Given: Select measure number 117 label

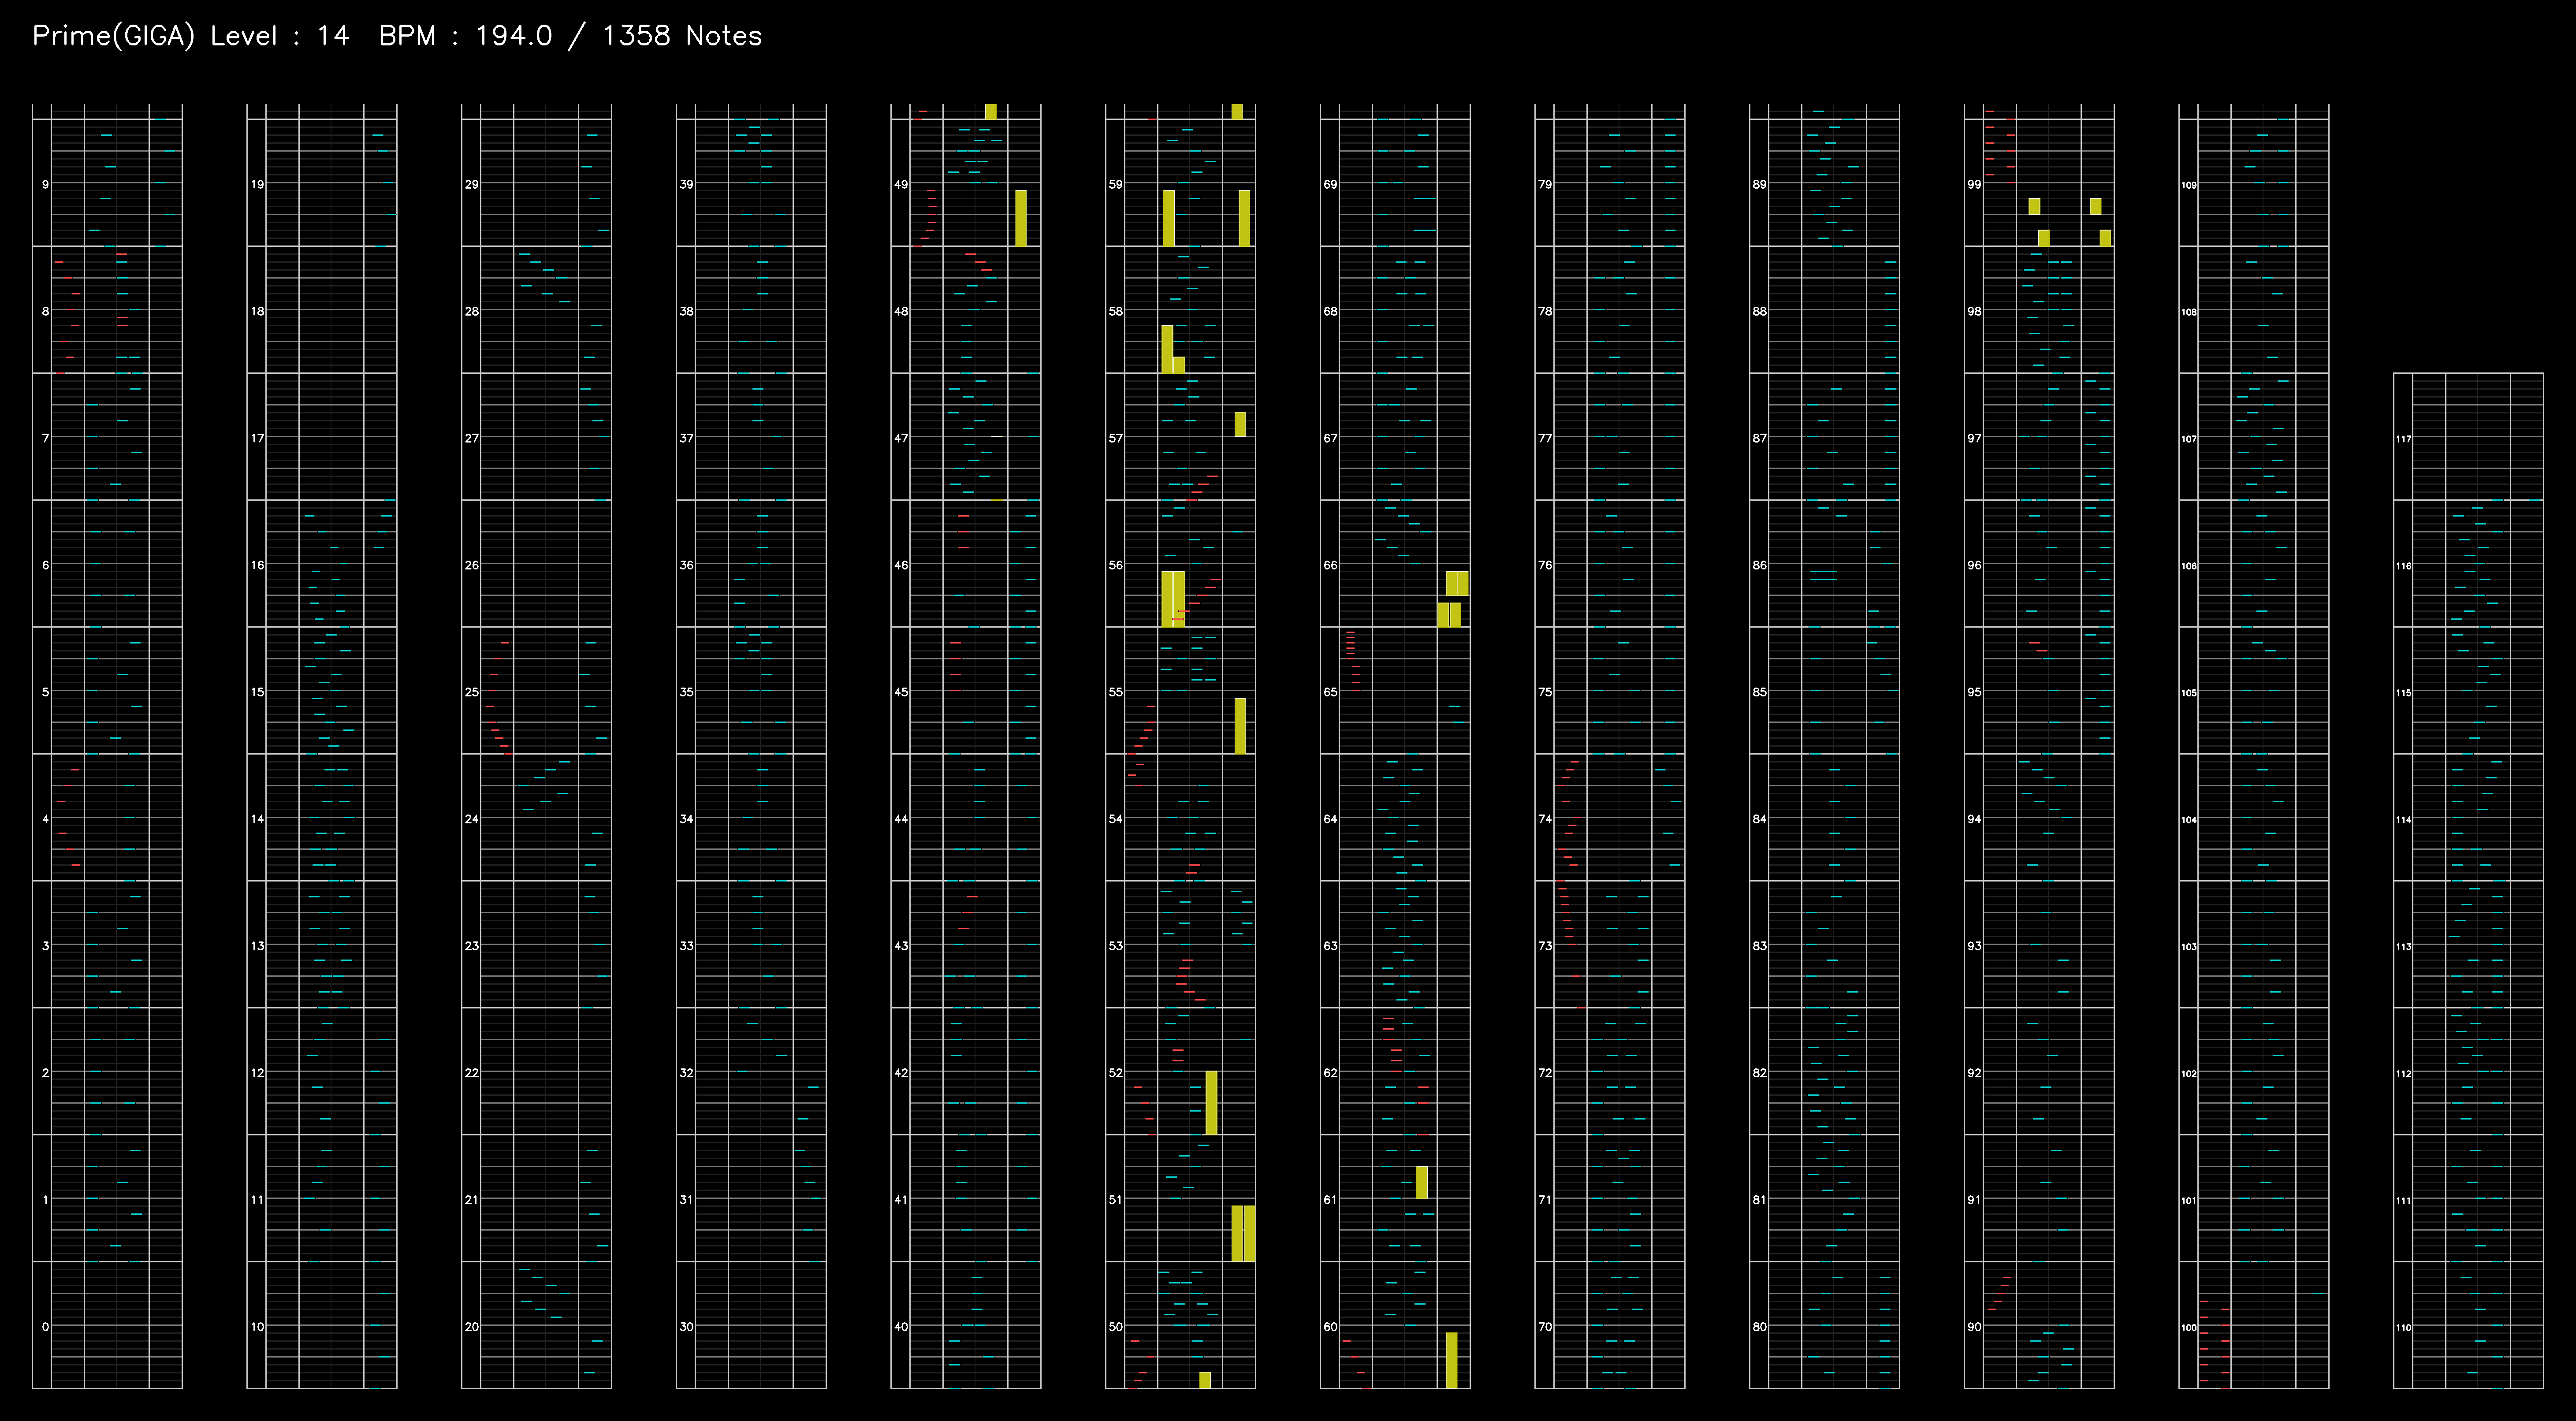Looking at the screenshot, I should (2403, 438).
